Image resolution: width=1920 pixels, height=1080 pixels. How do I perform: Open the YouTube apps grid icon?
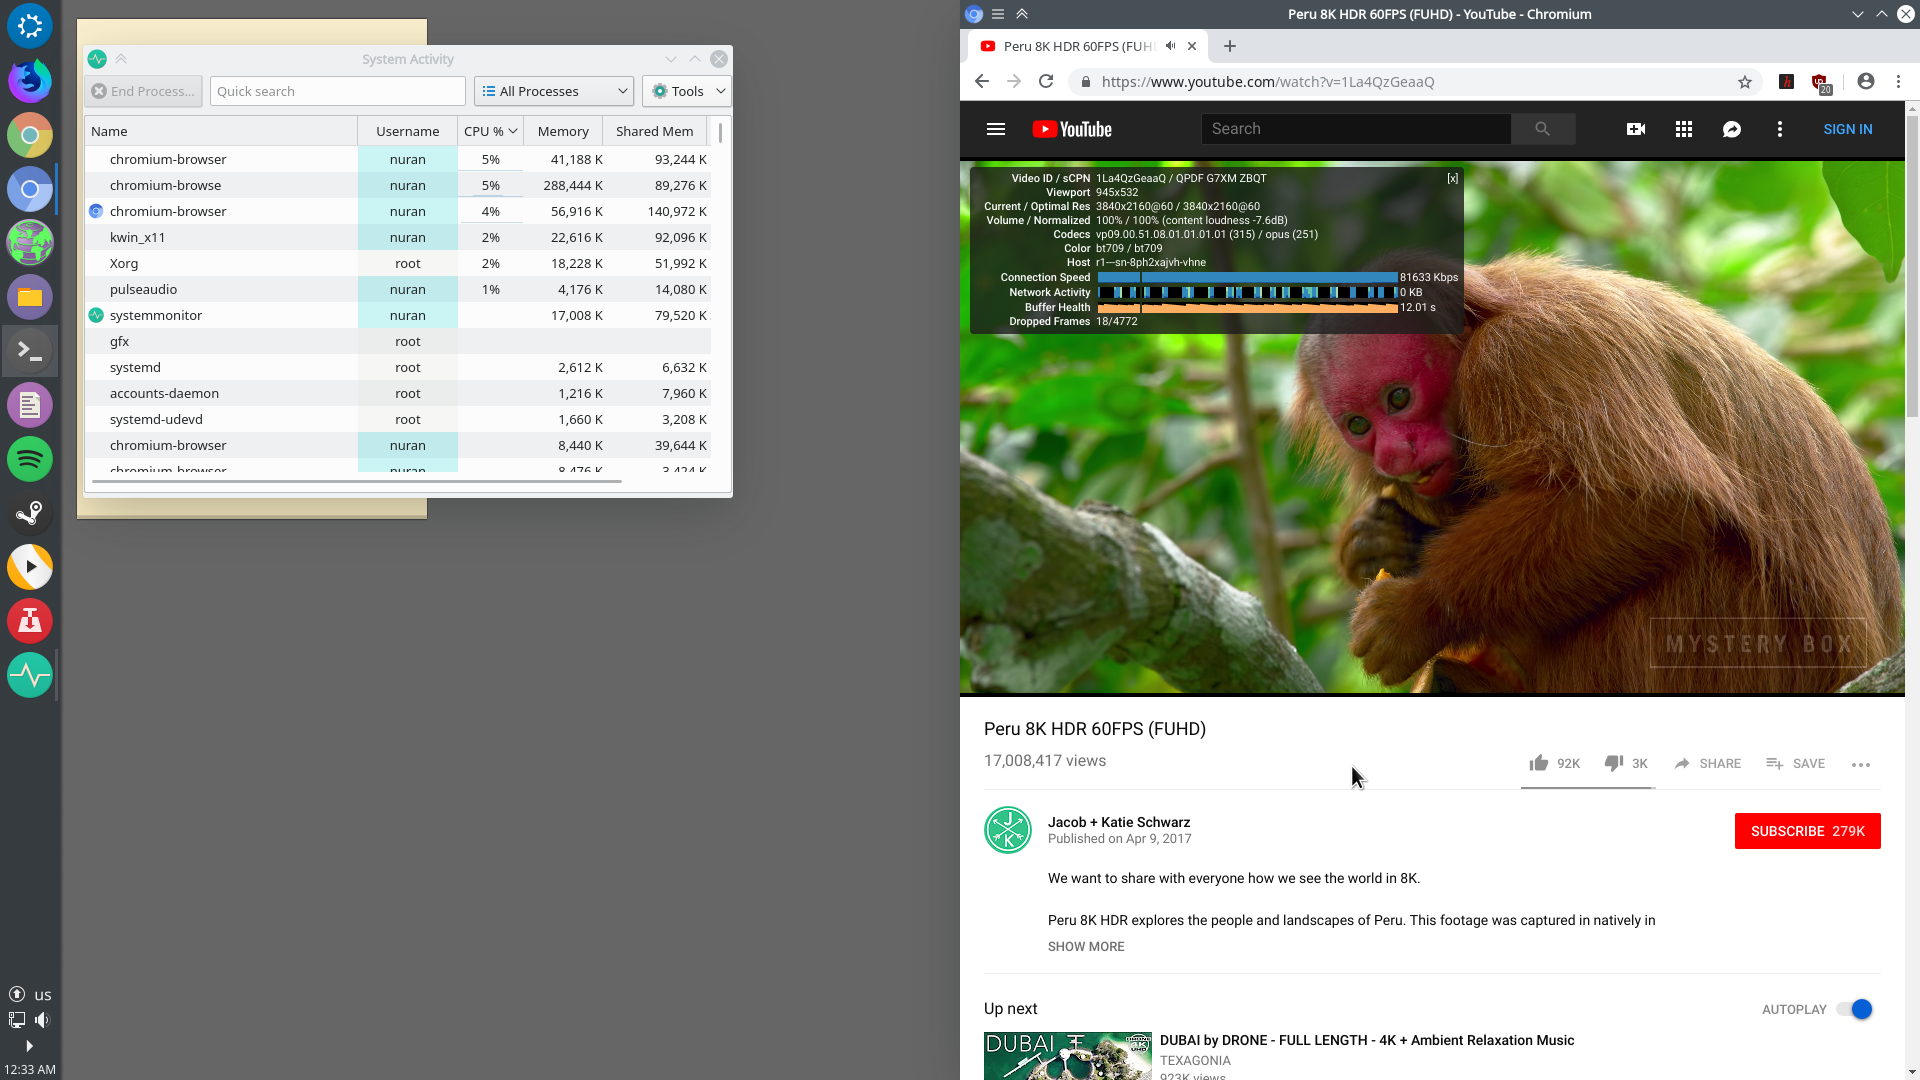[x=1684, y=129]
